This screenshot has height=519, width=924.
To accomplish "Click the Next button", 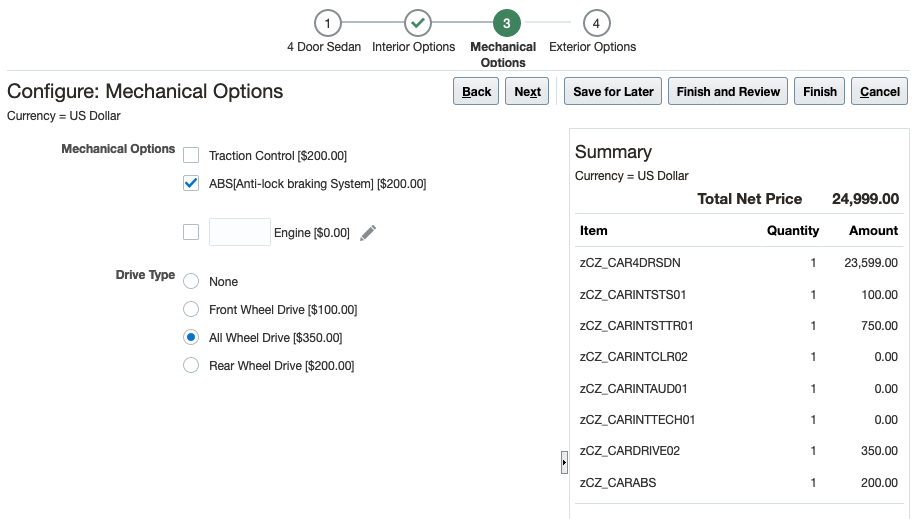I will (527, 92).
